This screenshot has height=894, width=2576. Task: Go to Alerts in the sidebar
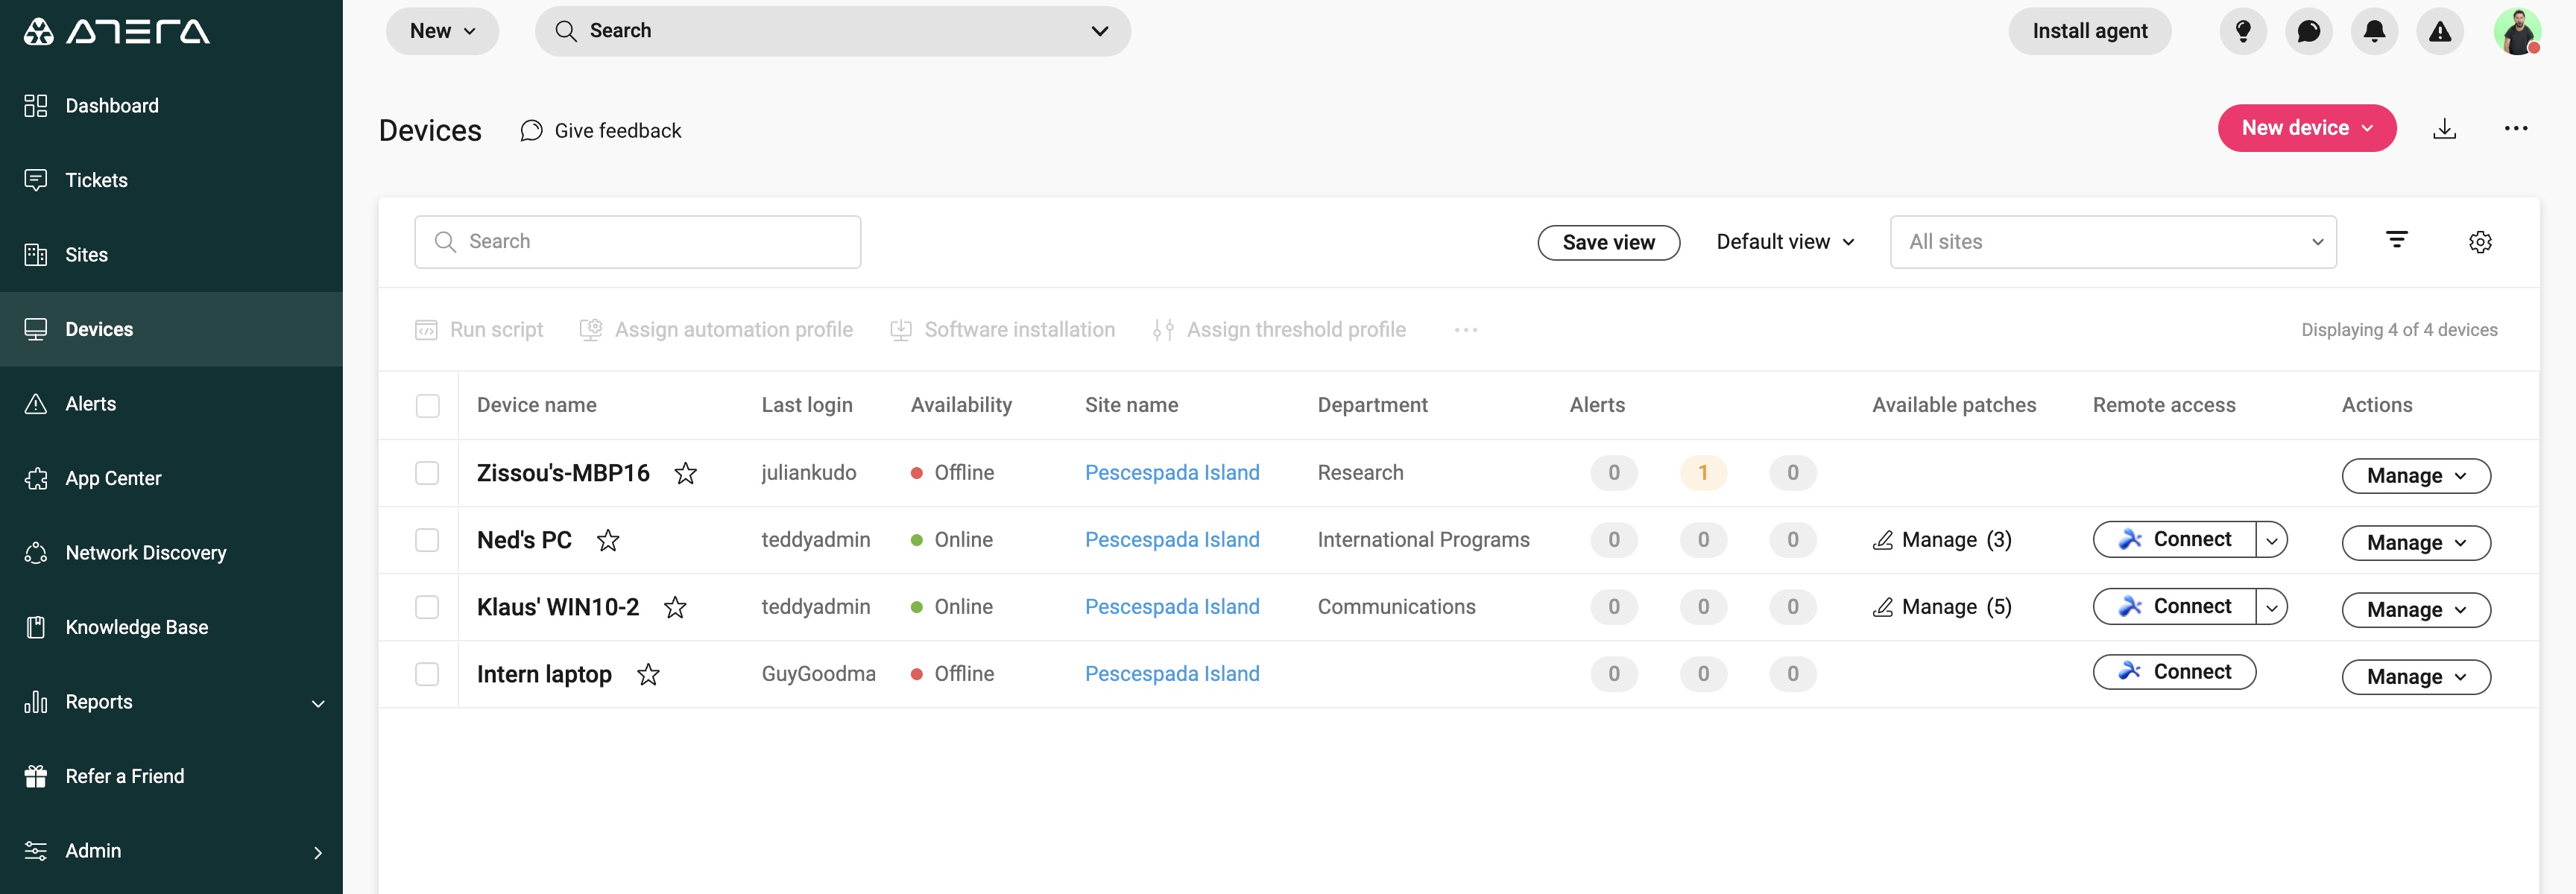[x=90, y=404]
